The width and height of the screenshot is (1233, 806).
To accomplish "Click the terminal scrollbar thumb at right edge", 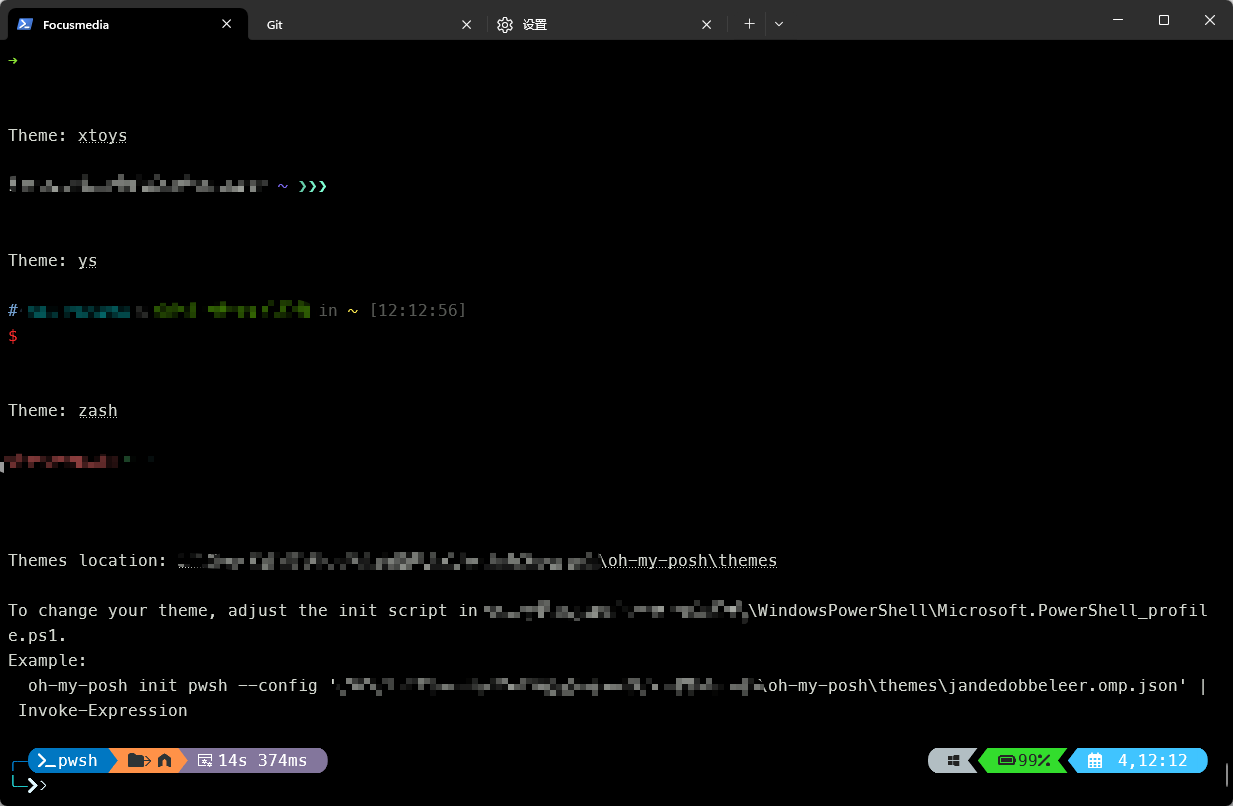I will (1226, 774).
